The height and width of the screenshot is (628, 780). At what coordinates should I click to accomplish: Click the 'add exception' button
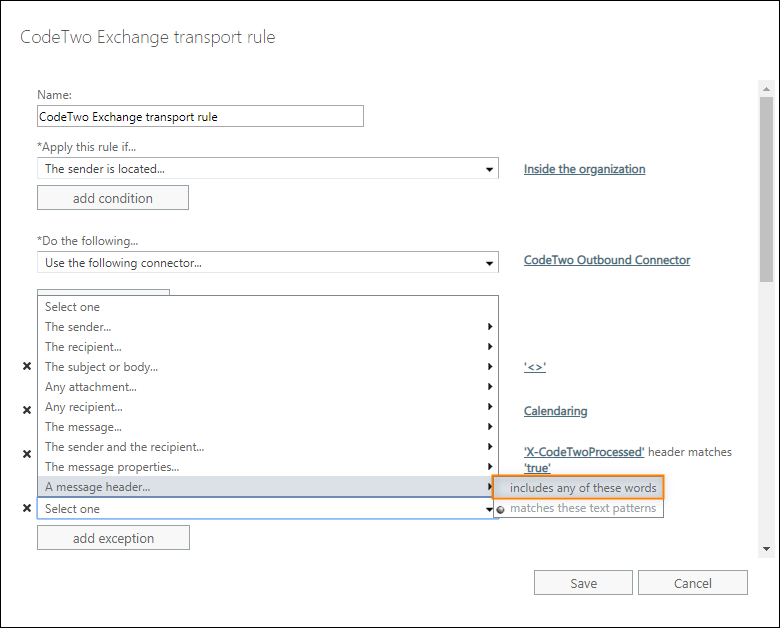coord(113,537)
